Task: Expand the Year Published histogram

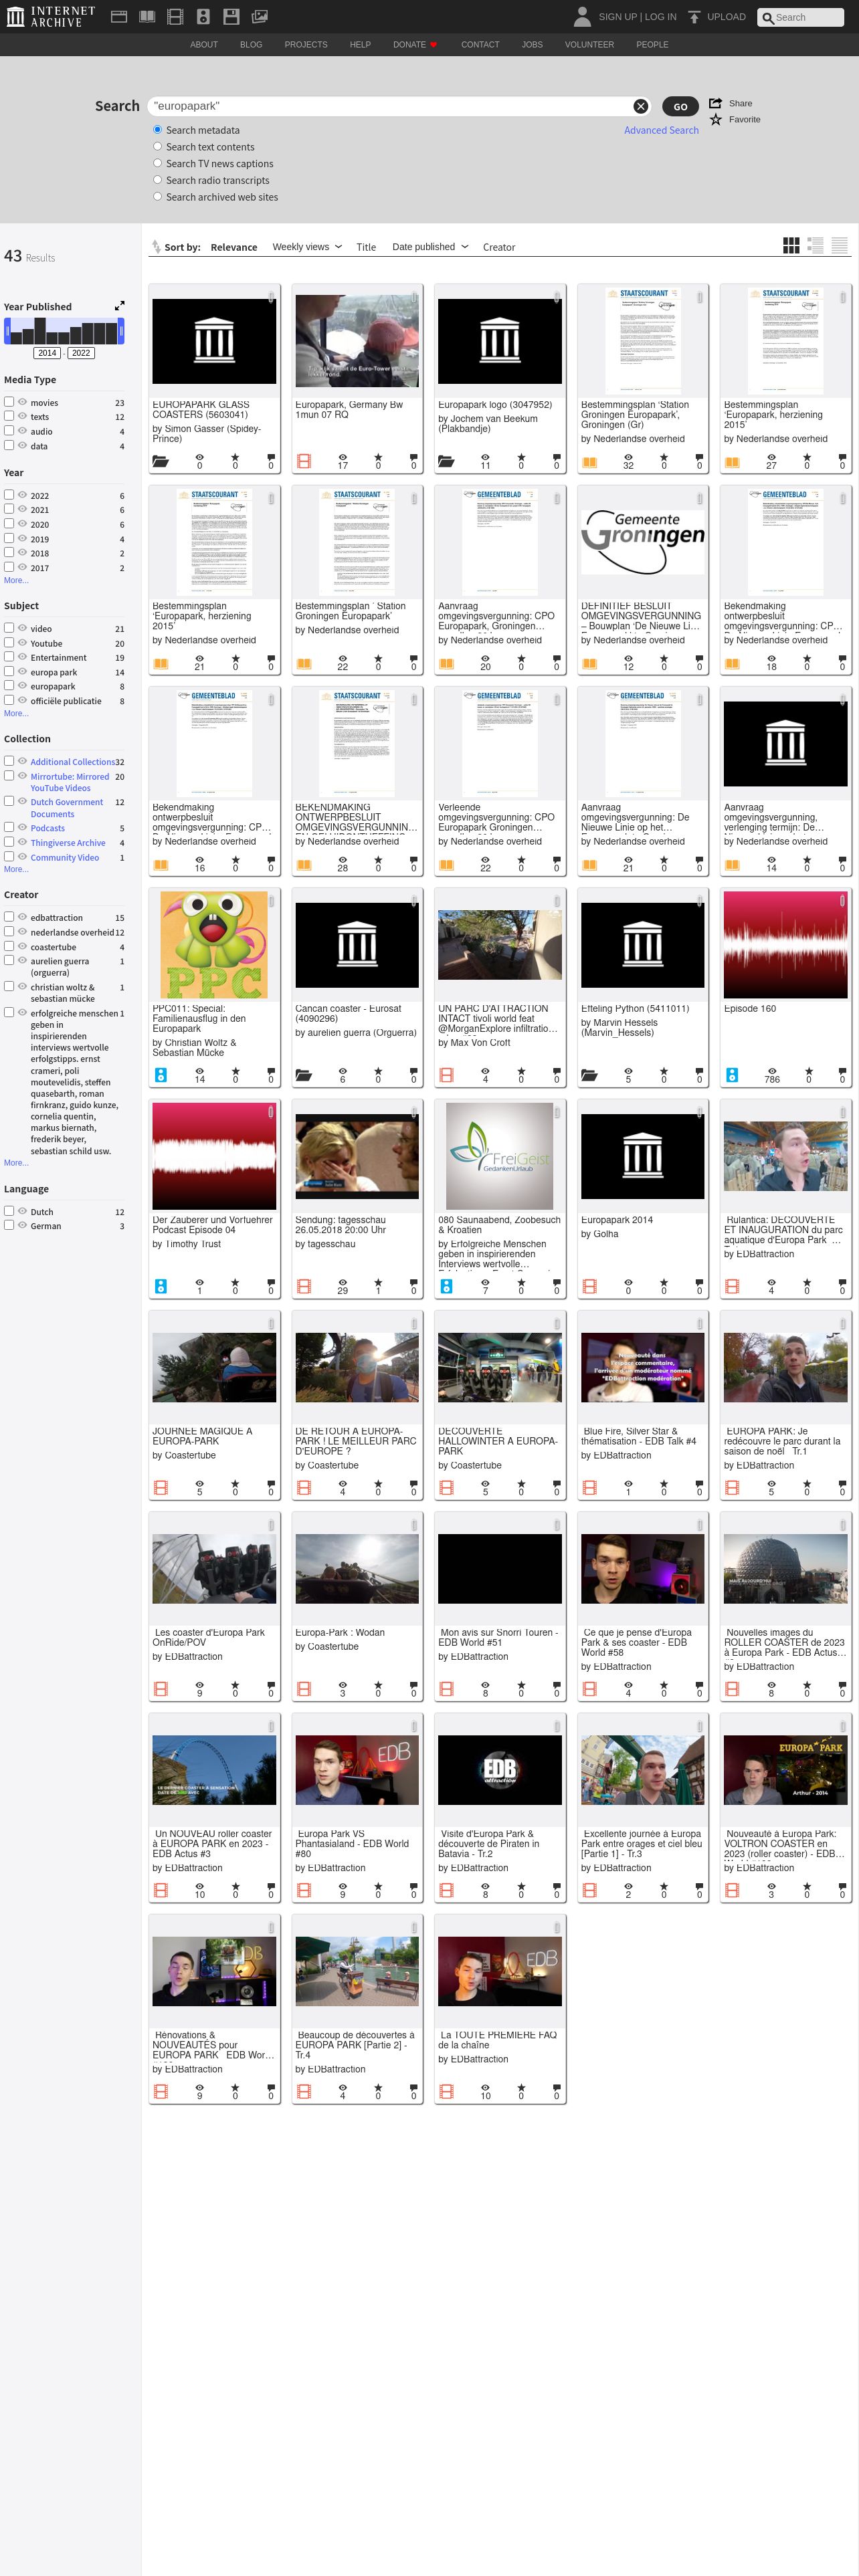Action: (x=120, y=306)
